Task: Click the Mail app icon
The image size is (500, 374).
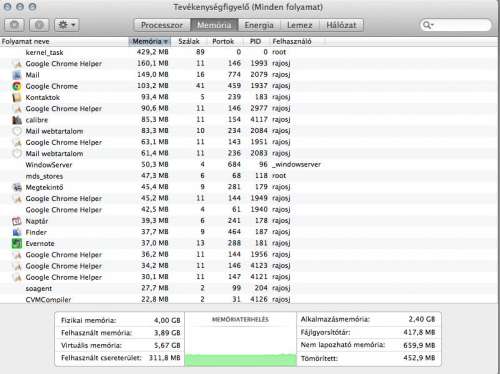Action: click(x=17, y=75)
